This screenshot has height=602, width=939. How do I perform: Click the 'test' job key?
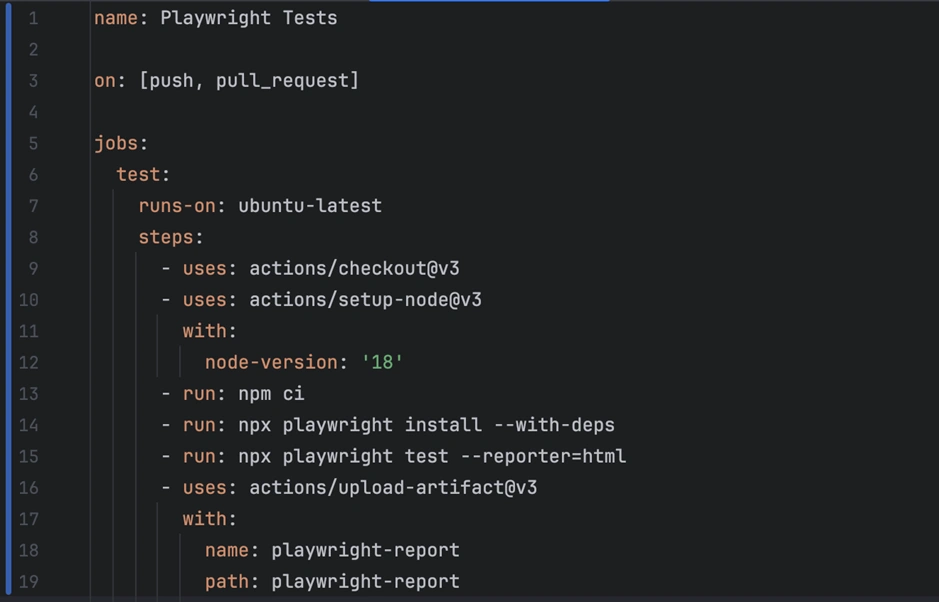(x=138, y=174)
